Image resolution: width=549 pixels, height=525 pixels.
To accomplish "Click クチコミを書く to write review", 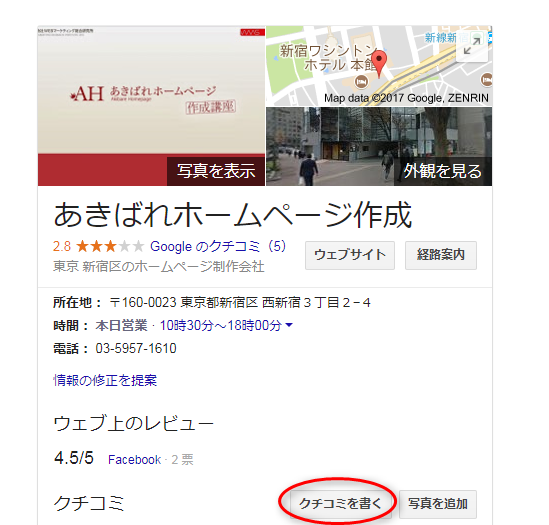I will click(340, 504).
